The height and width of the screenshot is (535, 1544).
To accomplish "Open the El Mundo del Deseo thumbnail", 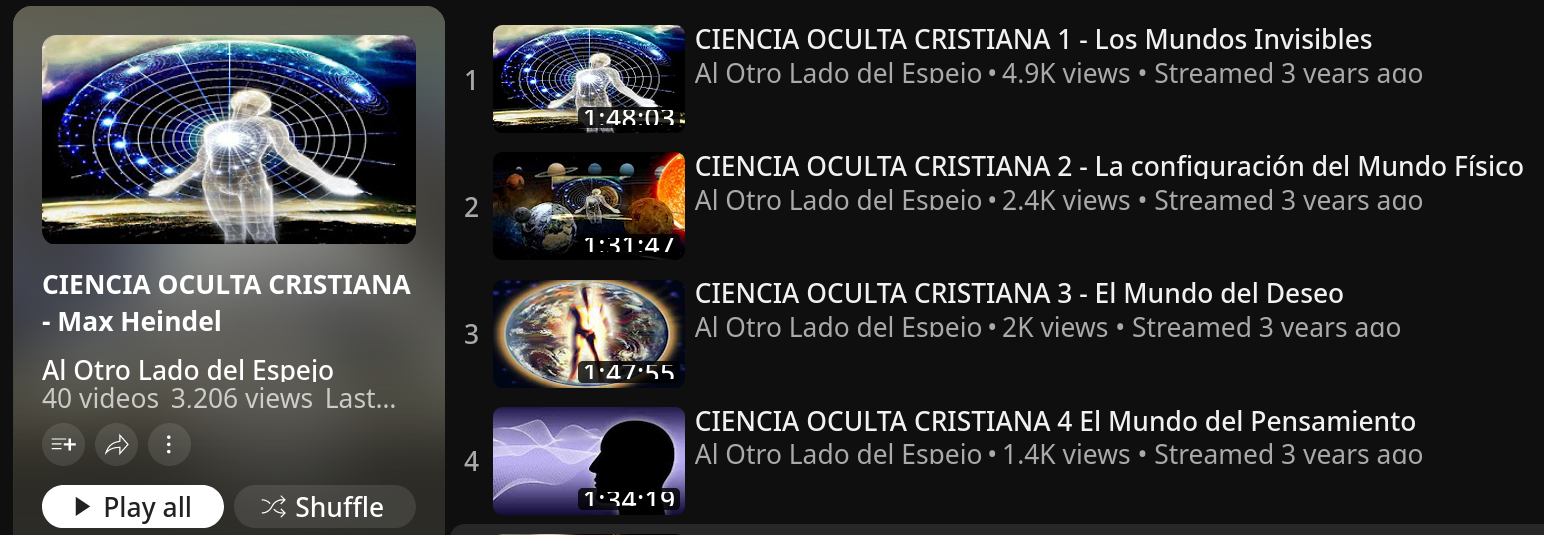I will tap(589, 333).
